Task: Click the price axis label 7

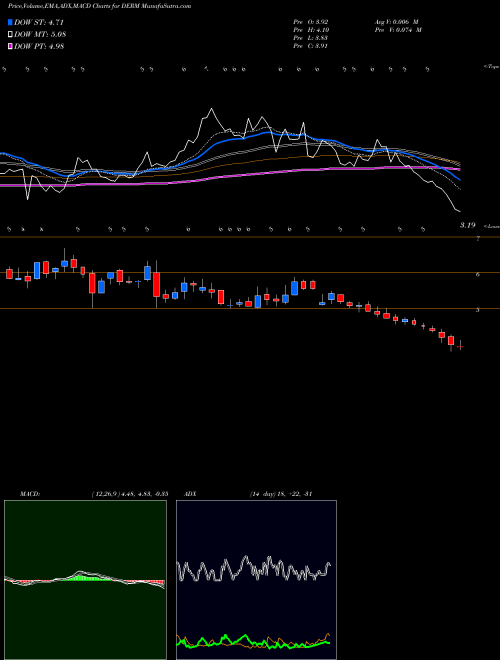Action: tap(478, 239)
